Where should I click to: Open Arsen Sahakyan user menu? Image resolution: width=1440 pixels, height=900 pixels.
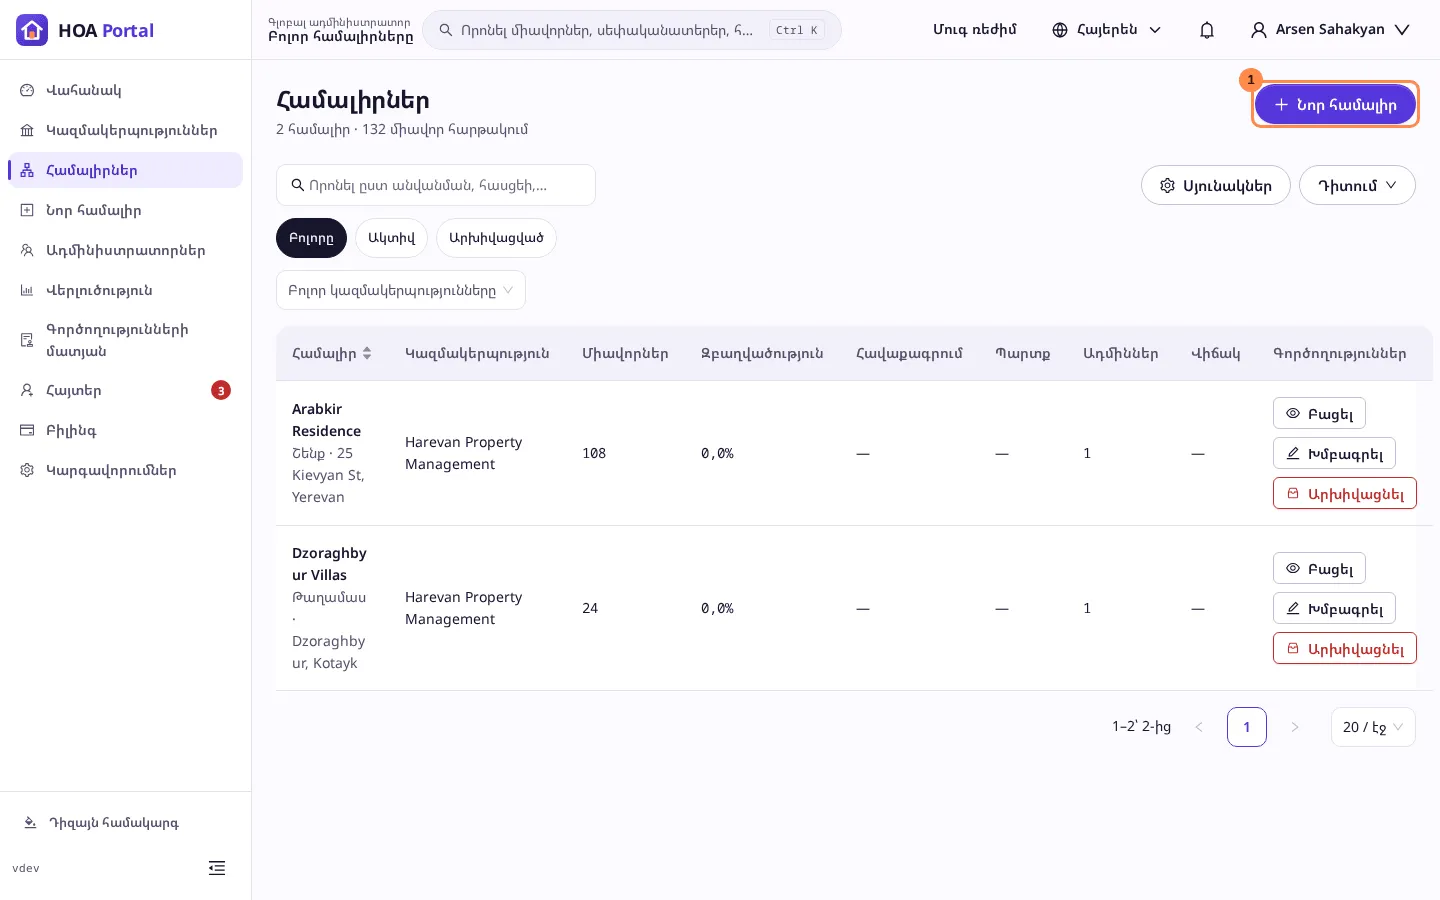(1330, 30)
